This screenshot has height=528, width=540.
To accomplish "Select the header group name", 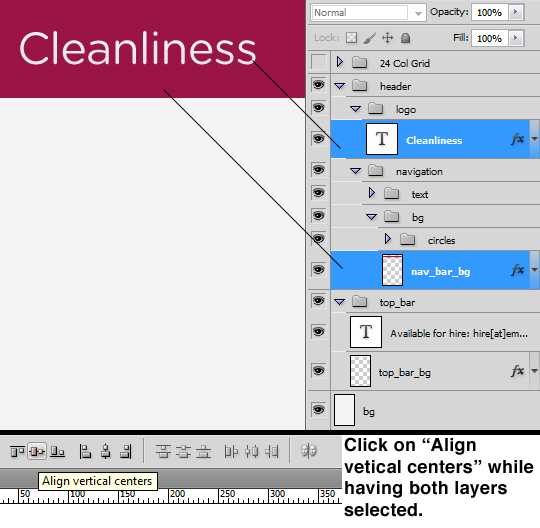I will (x=395, y=86).
